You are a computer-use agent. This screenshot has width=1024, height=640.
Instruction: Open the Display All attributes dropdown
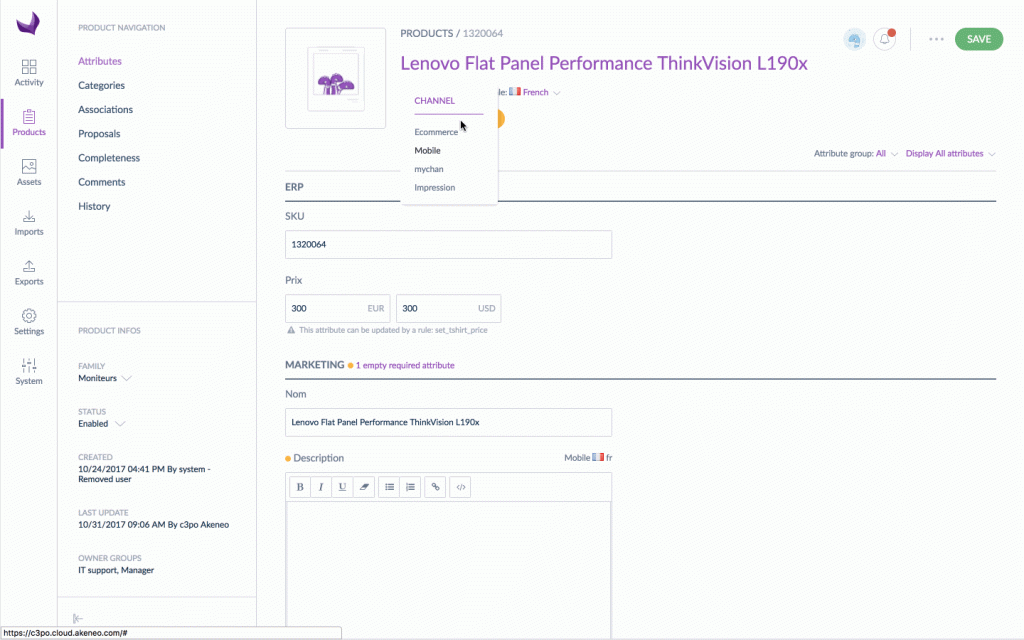point(950,153)
